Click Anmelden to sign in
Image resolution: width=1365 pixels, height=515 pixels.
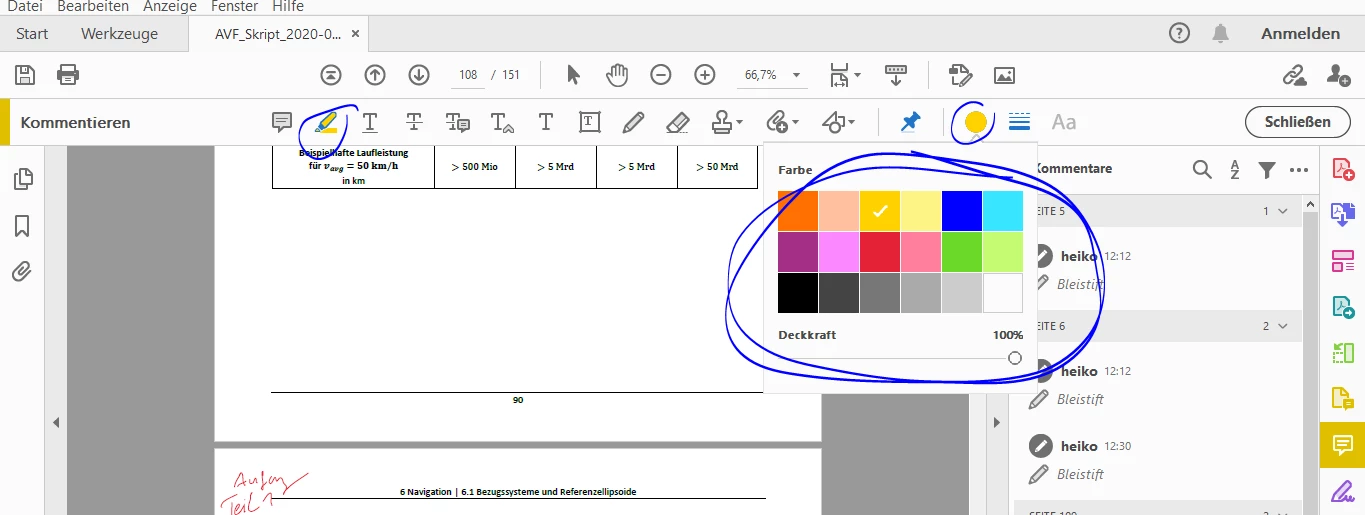[x=1300, y=33]
